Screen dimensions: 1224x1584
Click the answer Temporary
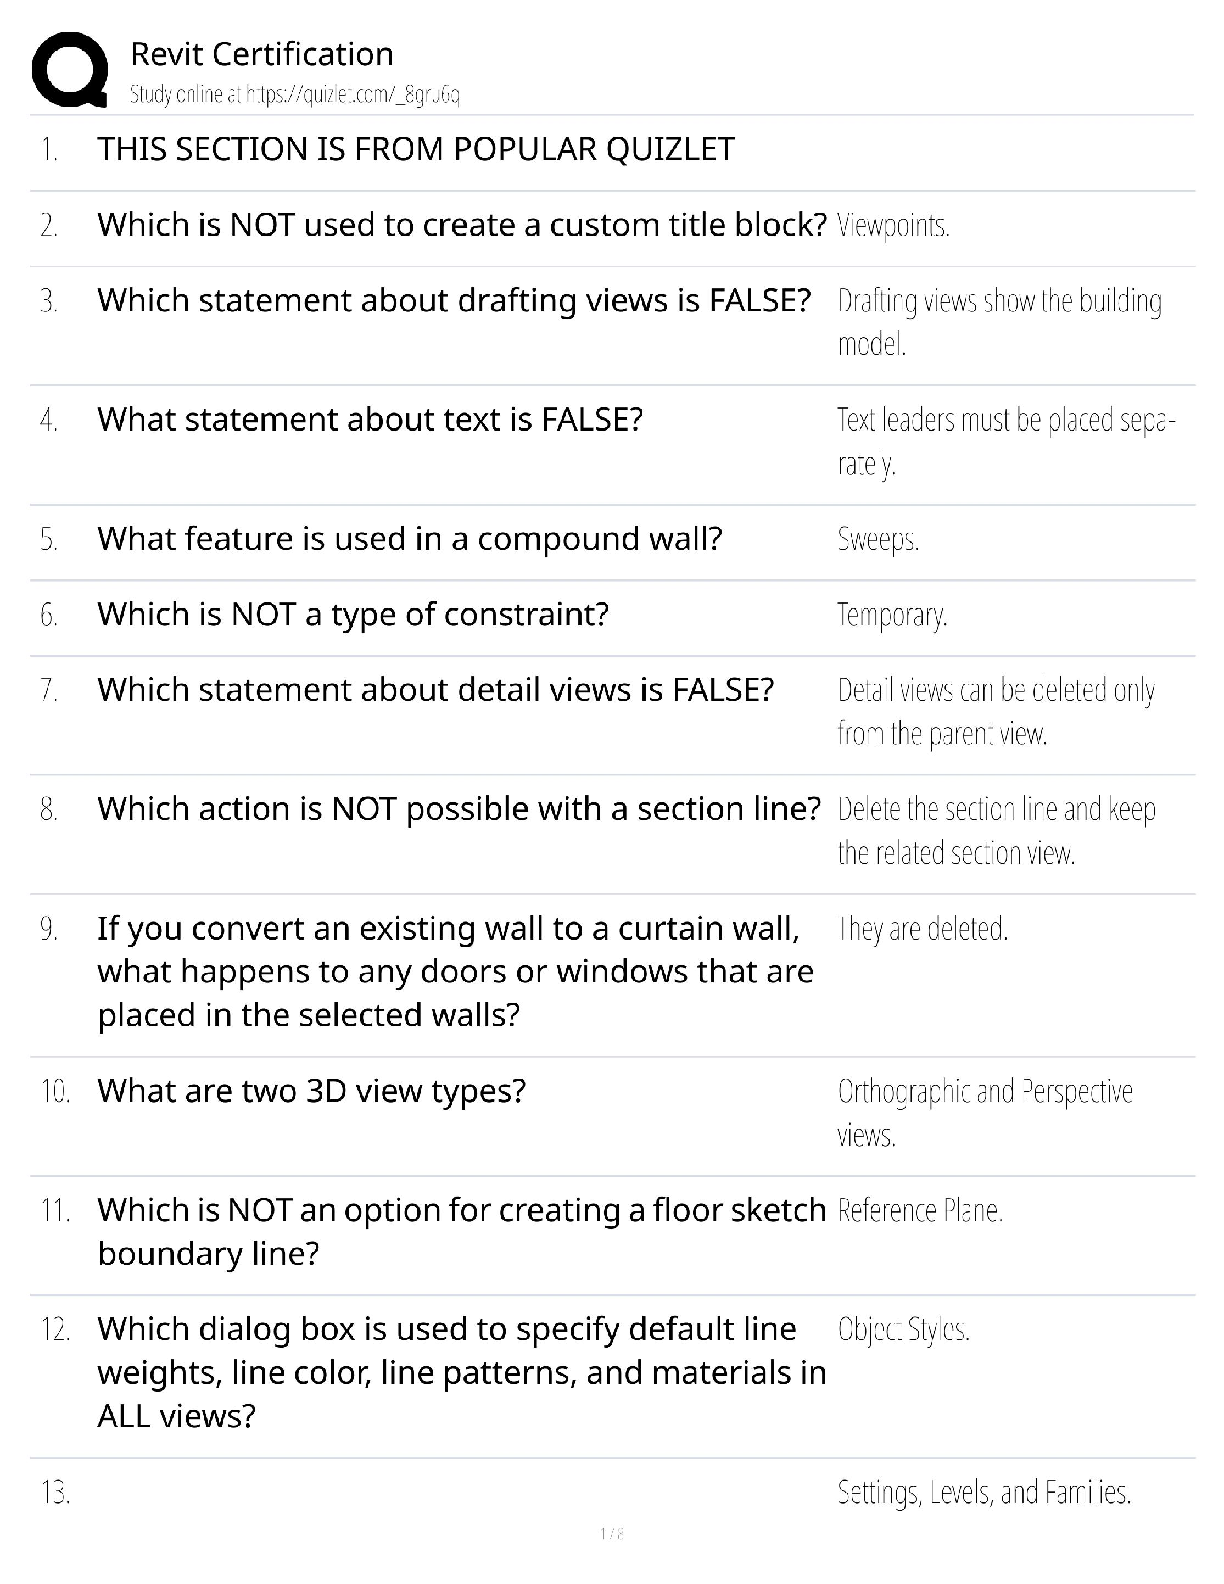pos(892,615)
